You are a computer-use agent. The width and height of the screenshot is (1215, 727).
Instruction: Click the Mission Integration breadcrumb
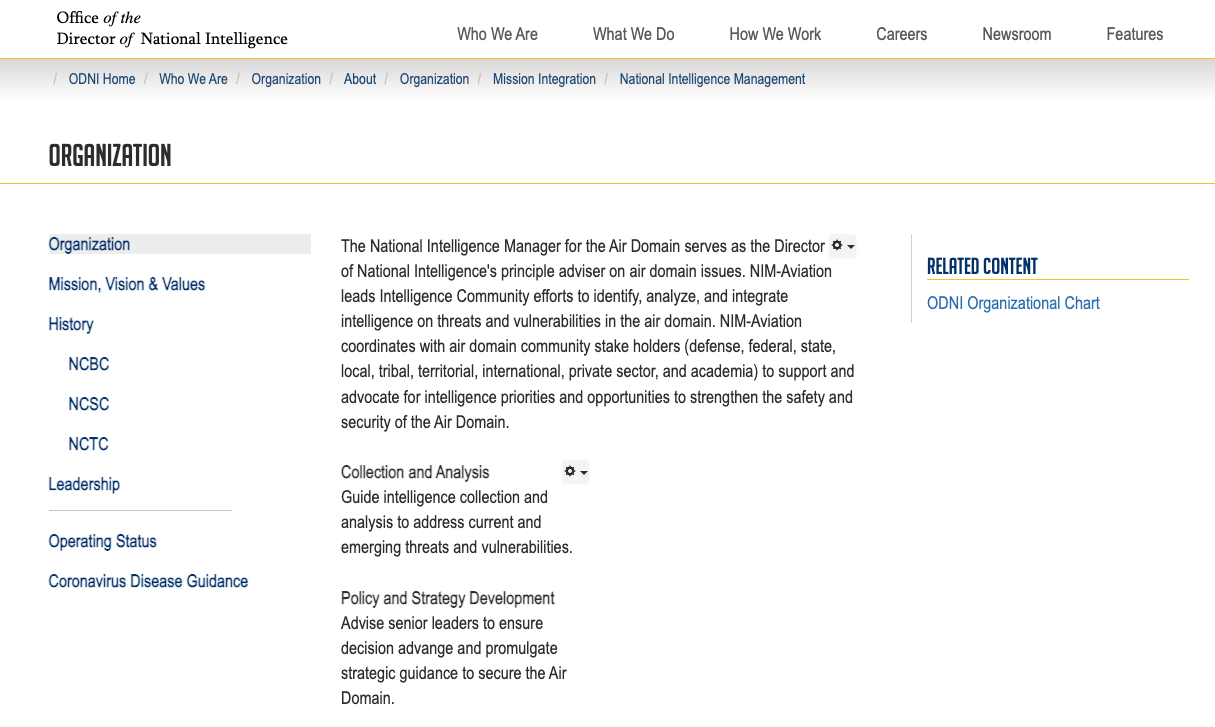coord(544,79)
